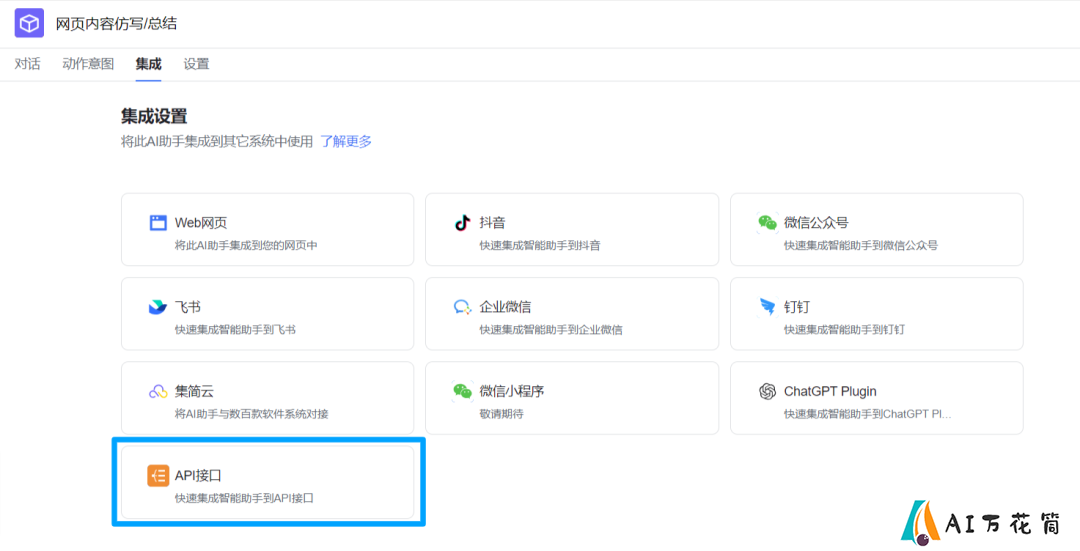
Task: Click the 集简云 cloud icon
Action: 158,391
